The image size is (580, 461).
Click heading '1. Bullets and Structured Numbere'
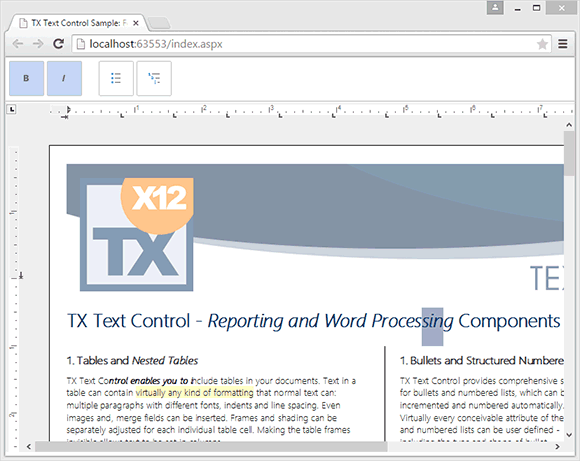482,360
